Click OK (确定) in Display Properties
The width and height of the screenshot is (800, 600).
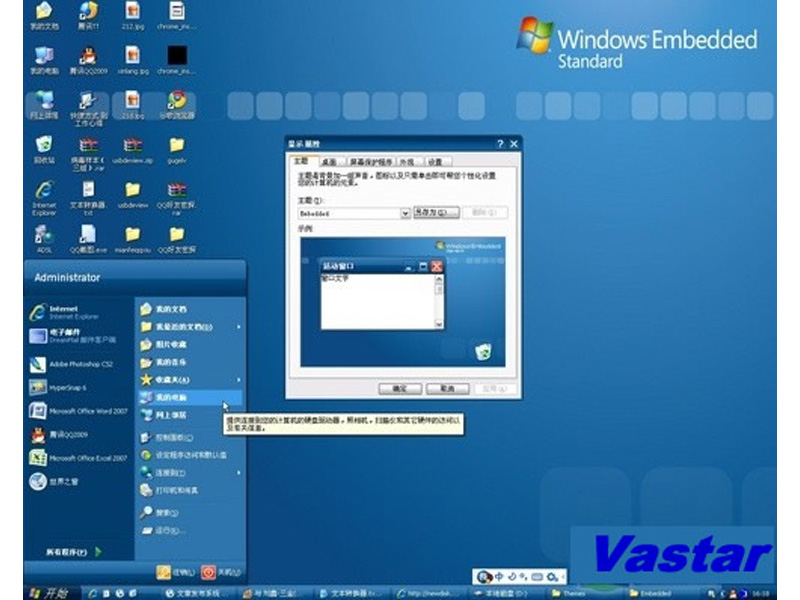(400, 389)
